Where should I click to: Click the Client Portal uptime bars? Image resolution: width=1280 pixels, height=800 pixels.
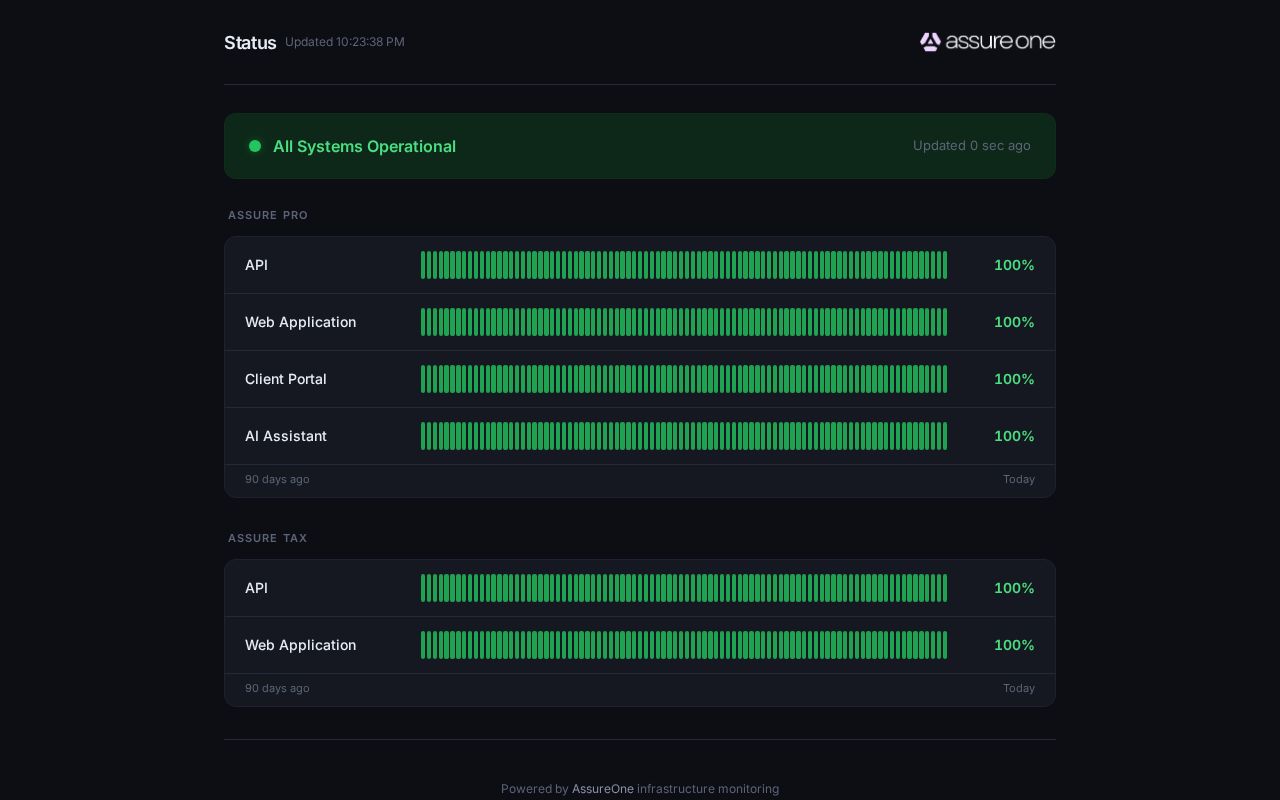[x=684, y=379]
